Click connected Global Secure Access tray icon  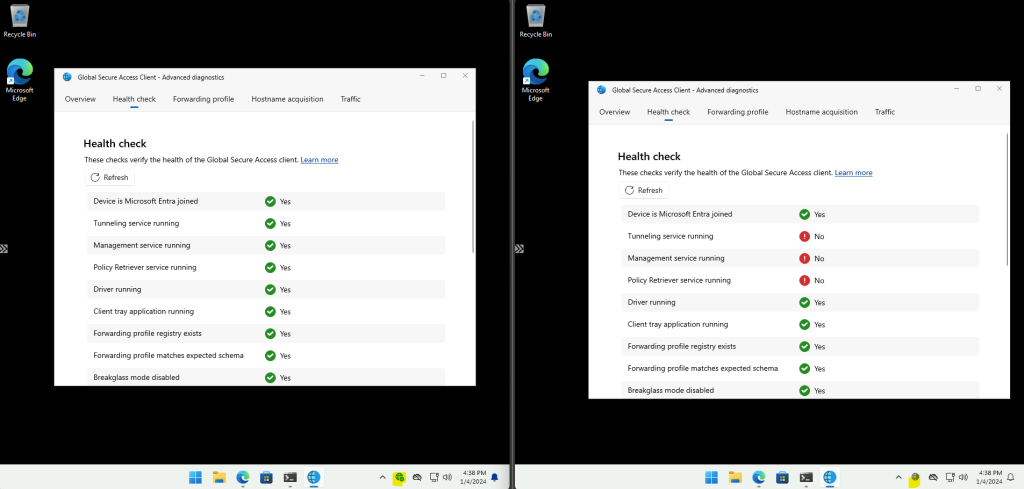pos(400,478)
